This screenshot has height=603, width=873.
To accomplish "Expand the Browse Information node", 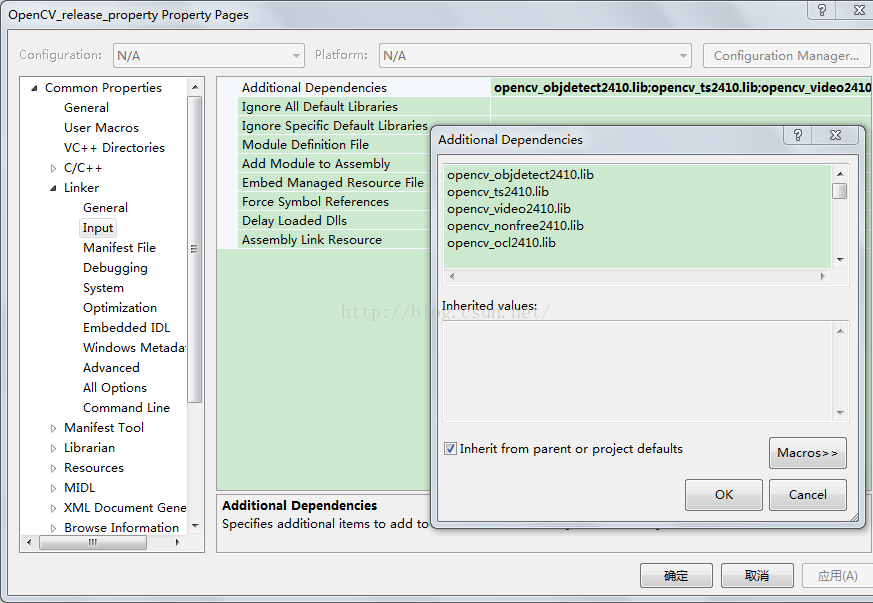I will [x=53, y=528].
